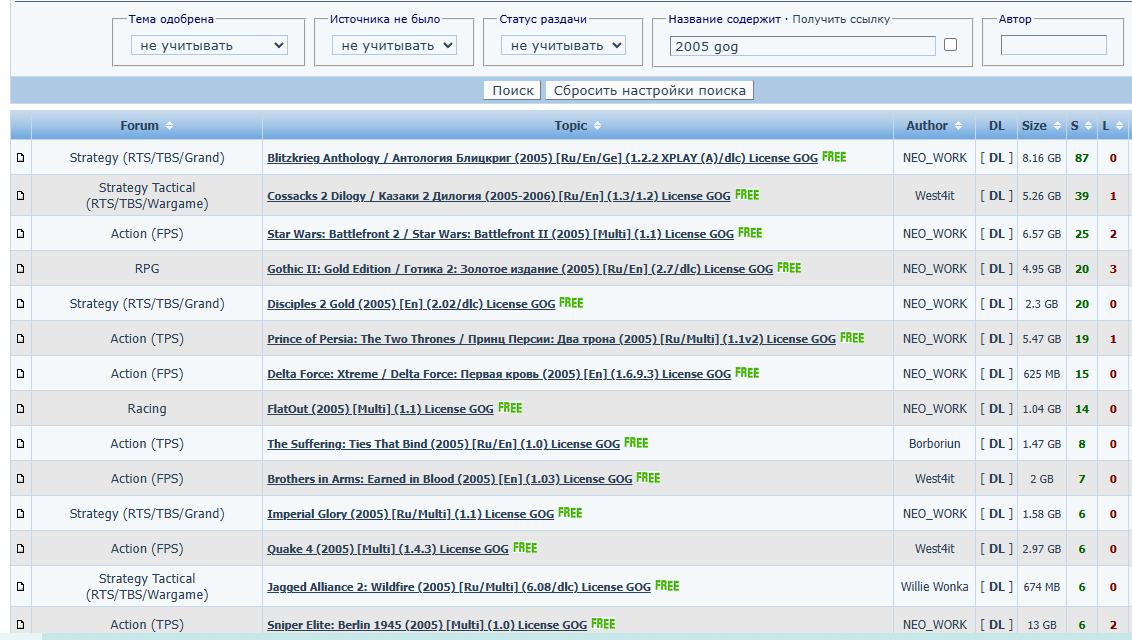Click the sort arrows icon beside Forum header
The width and height of the screenshot is (1132, 640).
(x=170, y=126)
